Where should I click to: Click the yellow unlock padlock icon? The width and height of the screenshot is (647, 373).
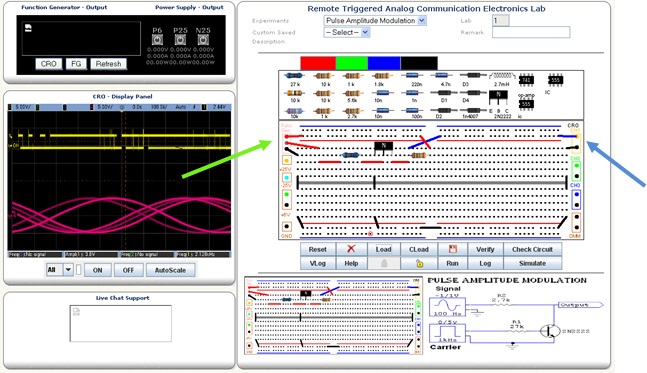pyautogui.click(x=419, y=263)
